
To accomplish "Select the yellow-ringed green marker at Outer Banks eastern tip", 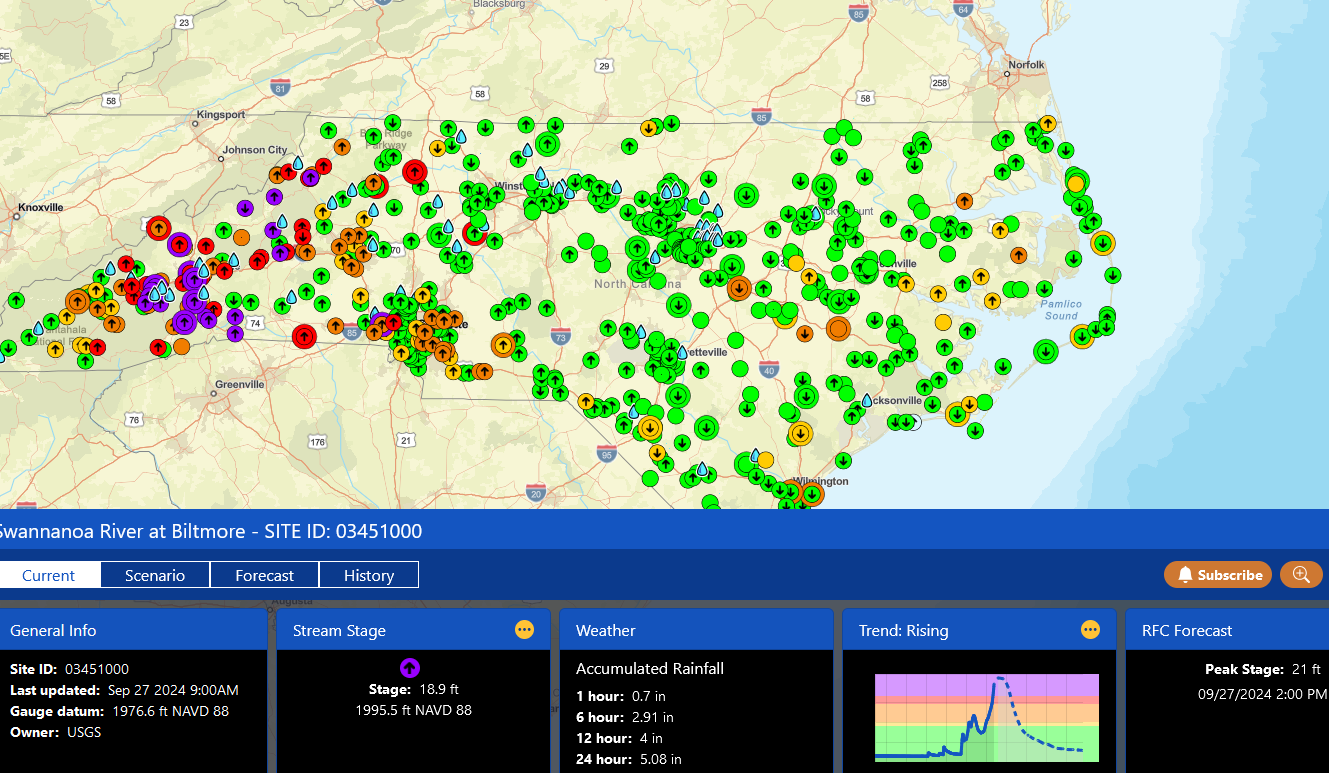I will pyautogui.click(x=1103, y=243).
